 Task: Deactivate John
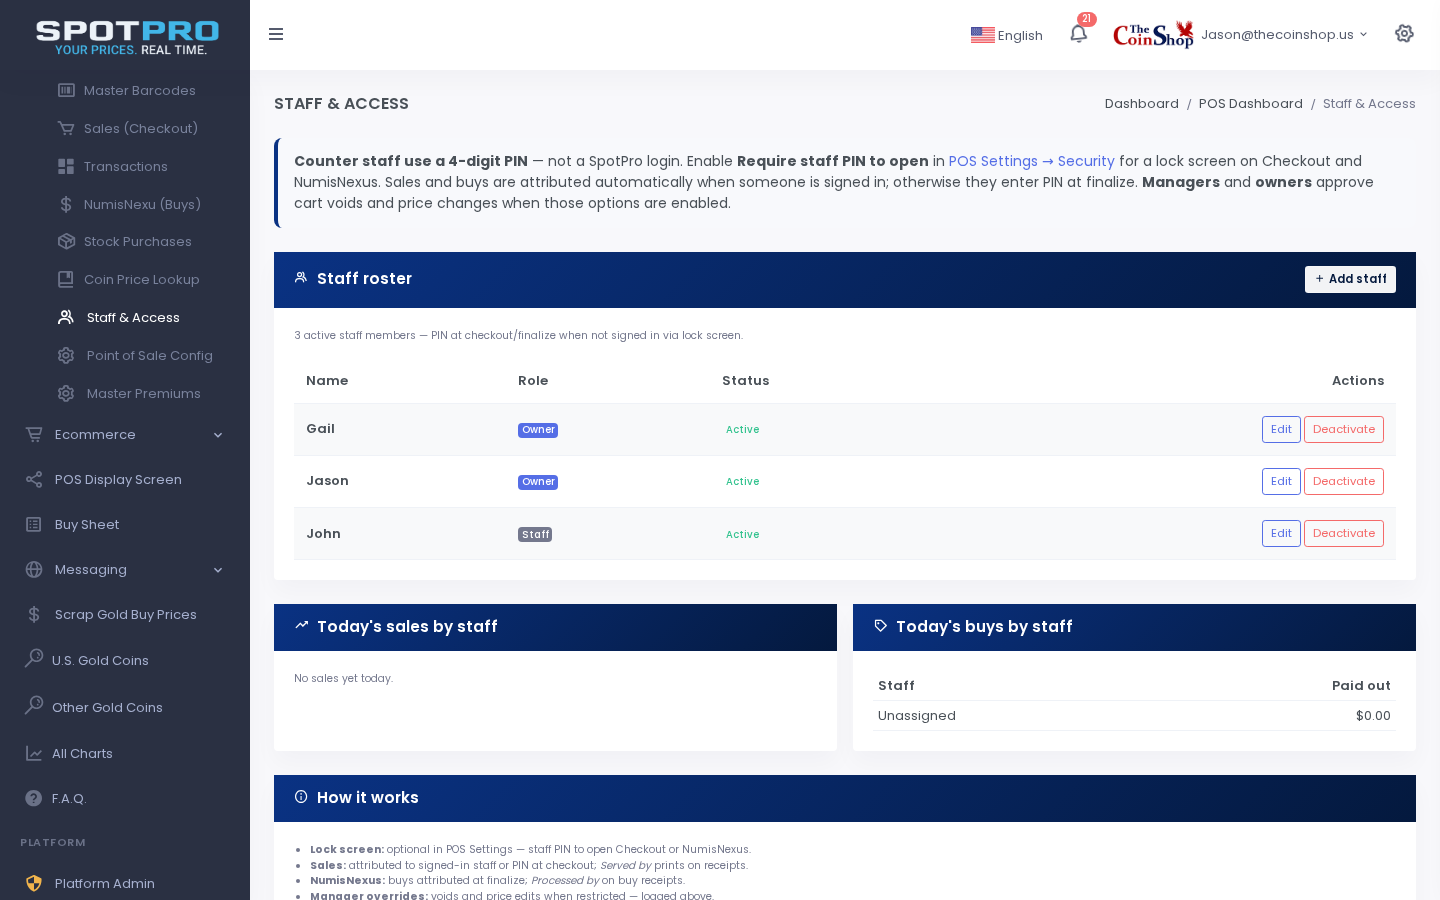coord(1344,533)
